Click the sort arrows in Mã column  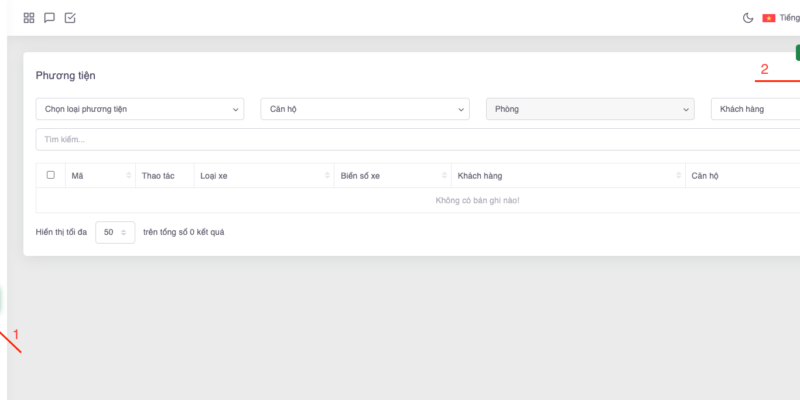[129, 176]
